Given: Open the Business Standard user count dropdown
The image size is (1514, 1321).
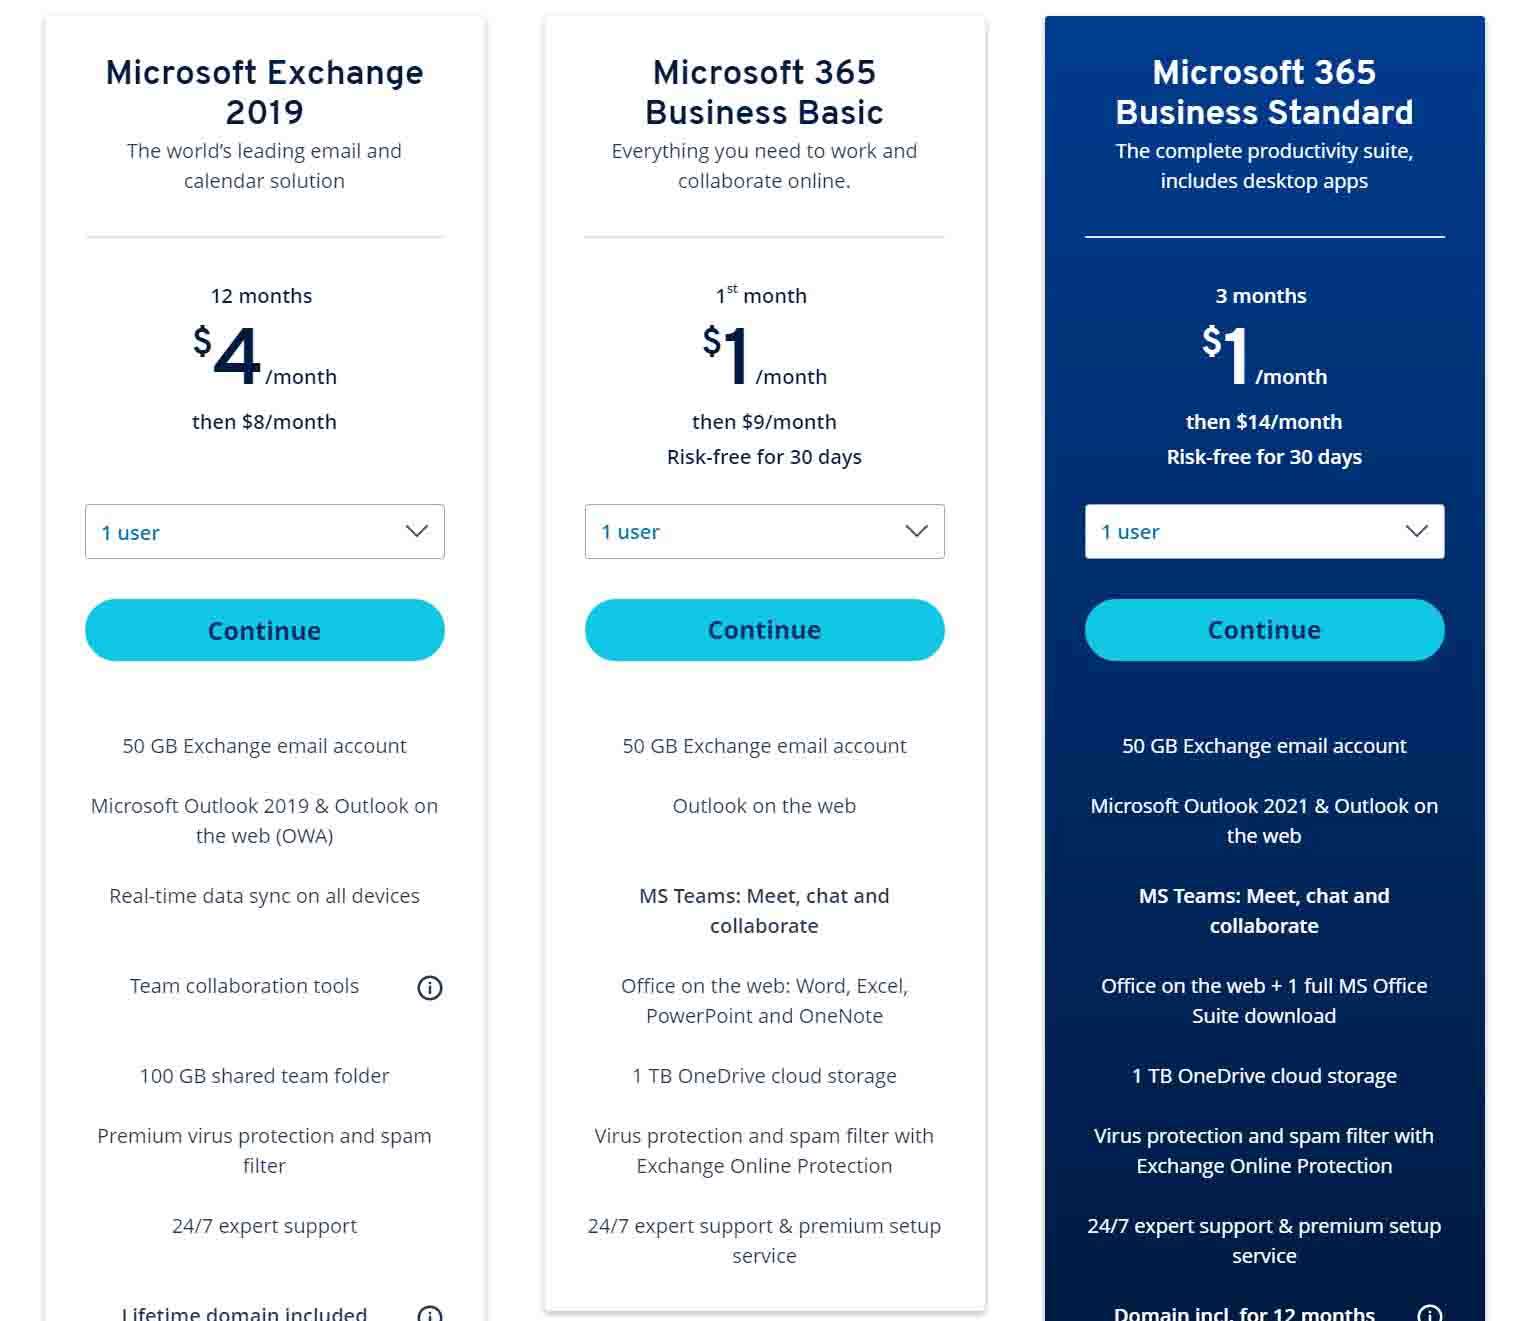Looking at the screenshot, I should click(1265, 532).
